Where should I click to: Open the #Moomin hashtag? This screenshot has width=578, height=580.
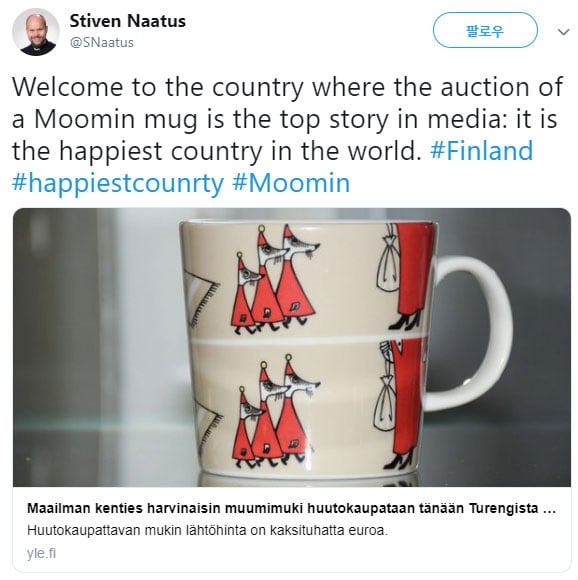click(x=291, y=183)
